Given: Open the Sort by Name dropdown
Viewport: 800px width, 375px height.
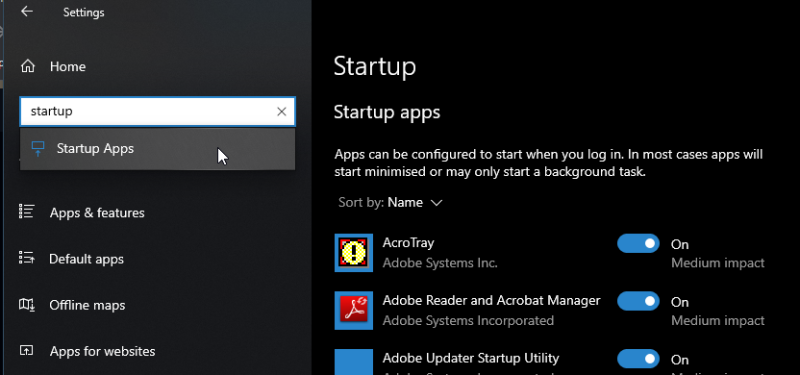Looking at the screenshot, I should click(x=390, y=203).
